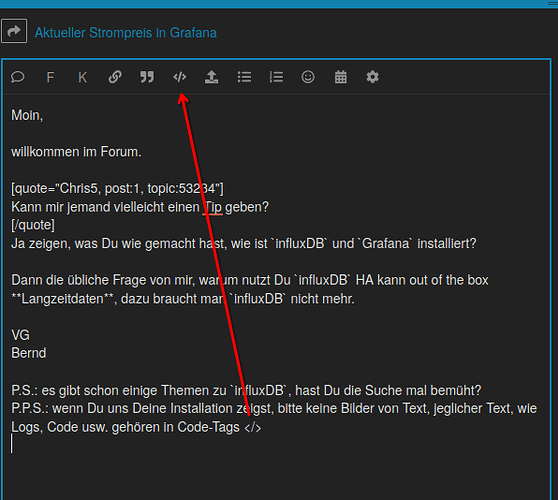Image resolution: width=558 pixels, height=500 pixels.
Task: Insert a date using the calendar icon
Action: click(341, 77)
